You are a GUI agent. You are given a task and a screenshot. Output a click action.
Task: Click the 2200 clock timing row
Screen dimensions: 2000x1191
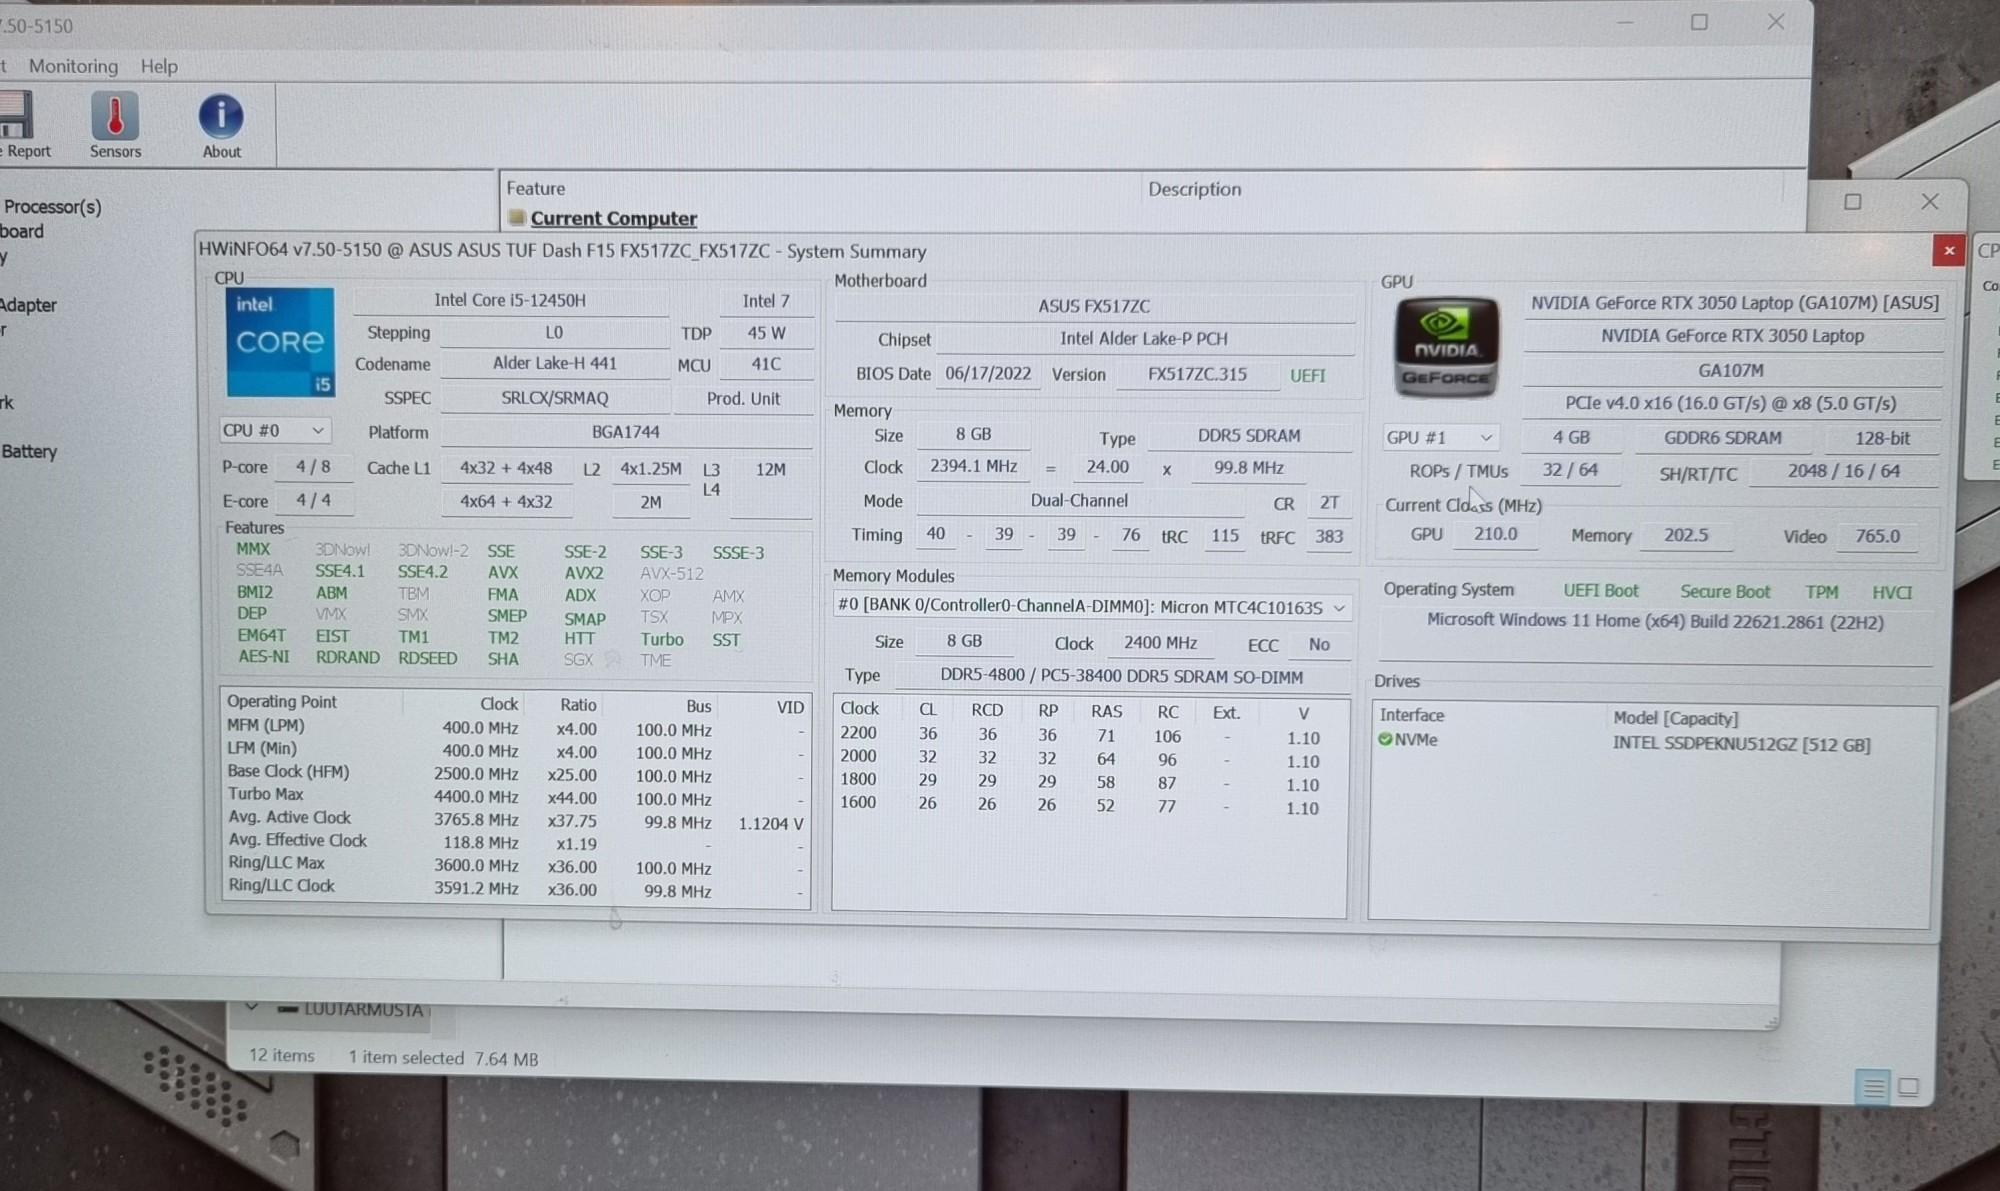coord(1089,736)
